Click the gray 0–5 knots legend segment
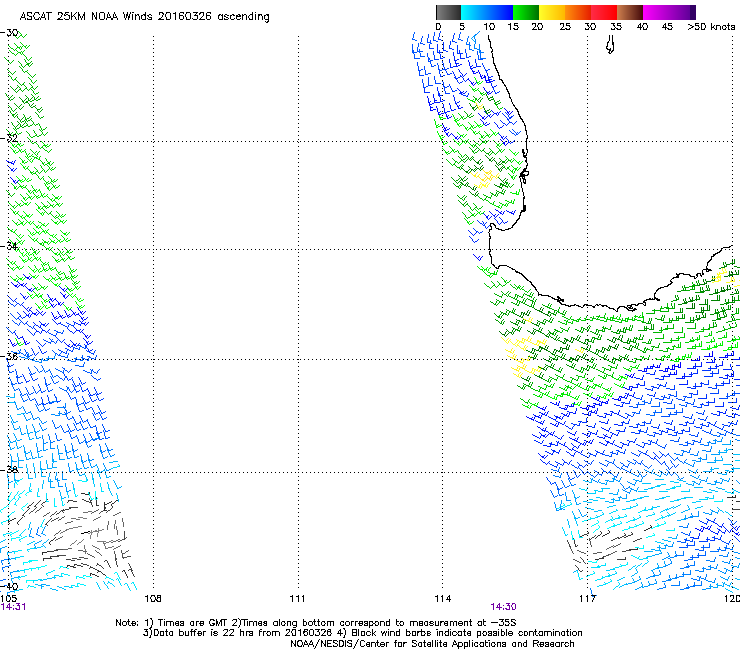The height and width of the screenshot is (650, 740). coord(448,12)
